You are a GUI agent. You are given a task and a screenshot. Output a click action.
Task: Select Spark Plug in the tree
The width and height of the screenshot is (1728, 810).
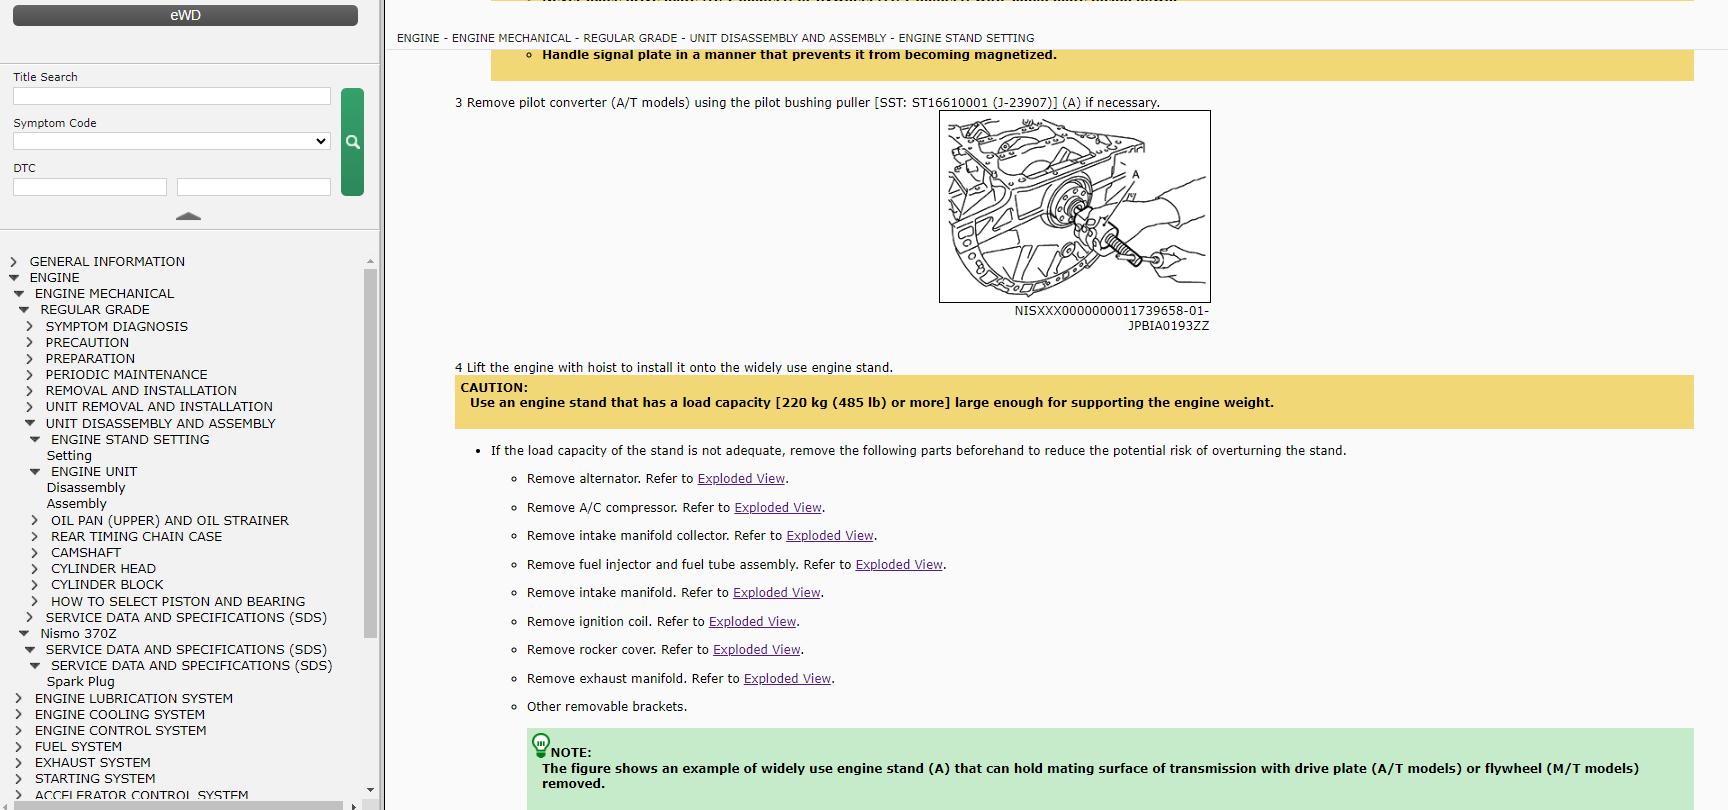pos(80,682)
